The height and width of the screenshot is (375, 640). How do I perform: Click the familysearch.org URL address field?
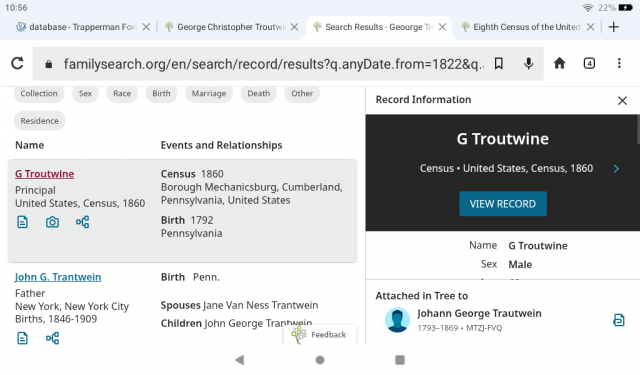coord(273,64)
